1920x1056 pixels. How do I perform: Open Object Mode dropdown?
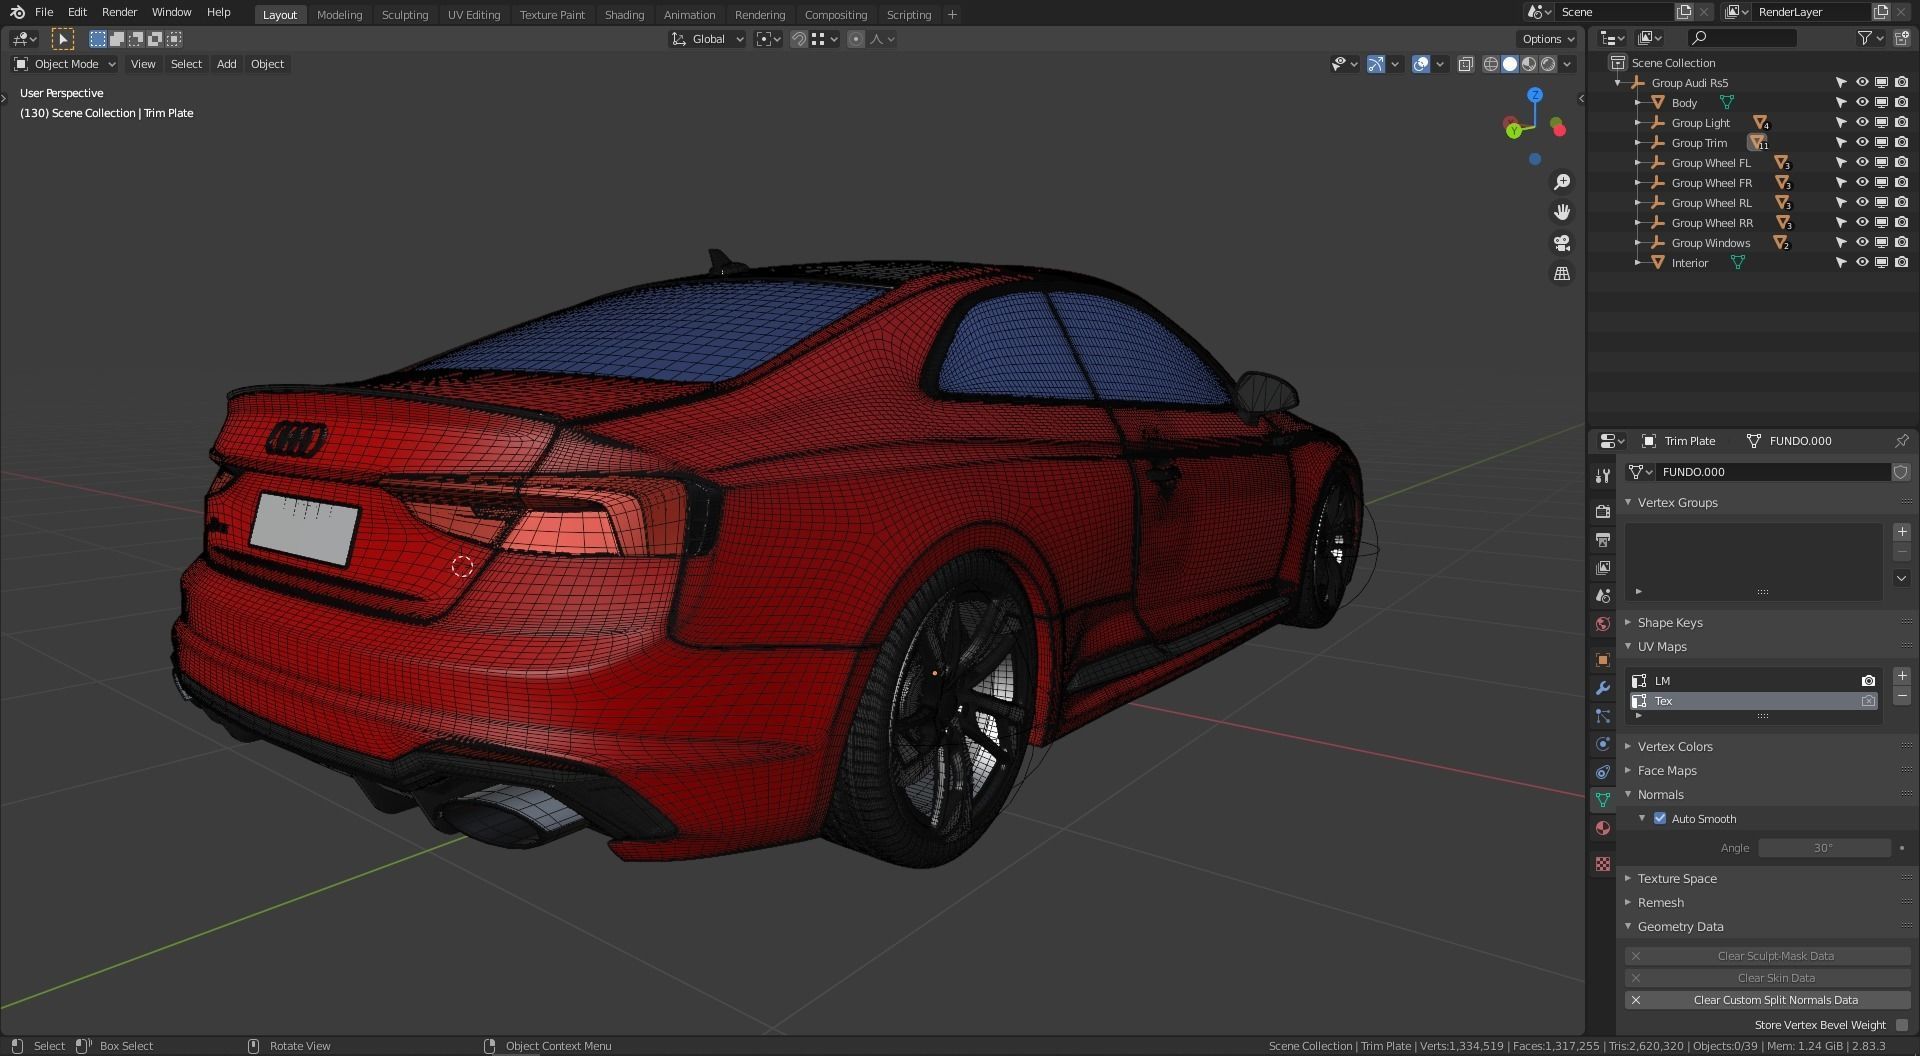pos(65,64)
